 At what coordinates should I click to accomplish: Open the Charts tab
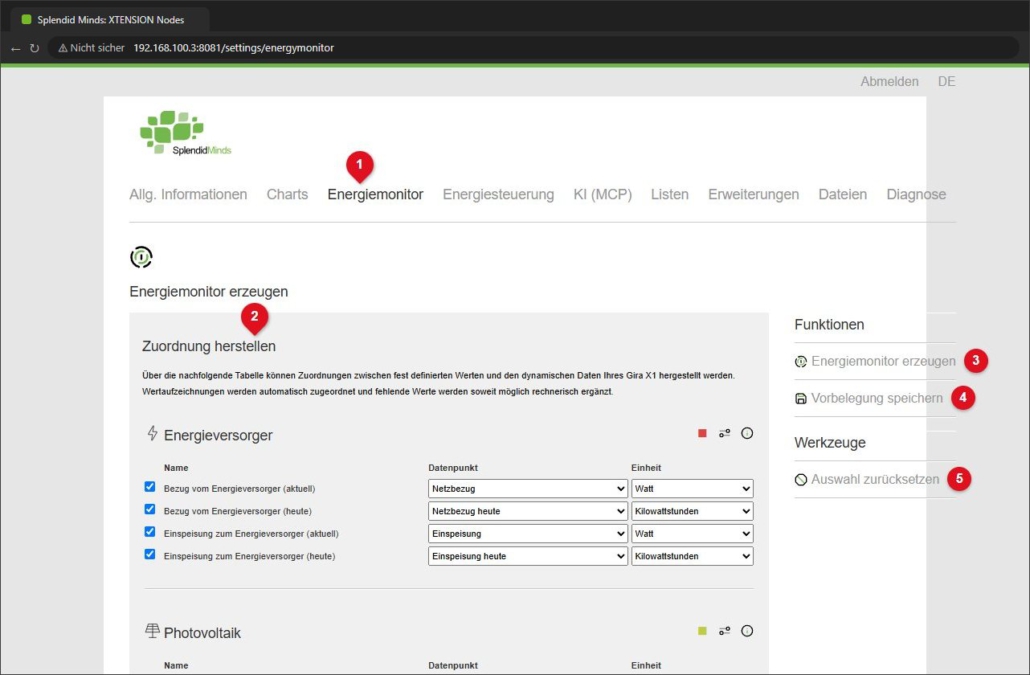point(287,194)
